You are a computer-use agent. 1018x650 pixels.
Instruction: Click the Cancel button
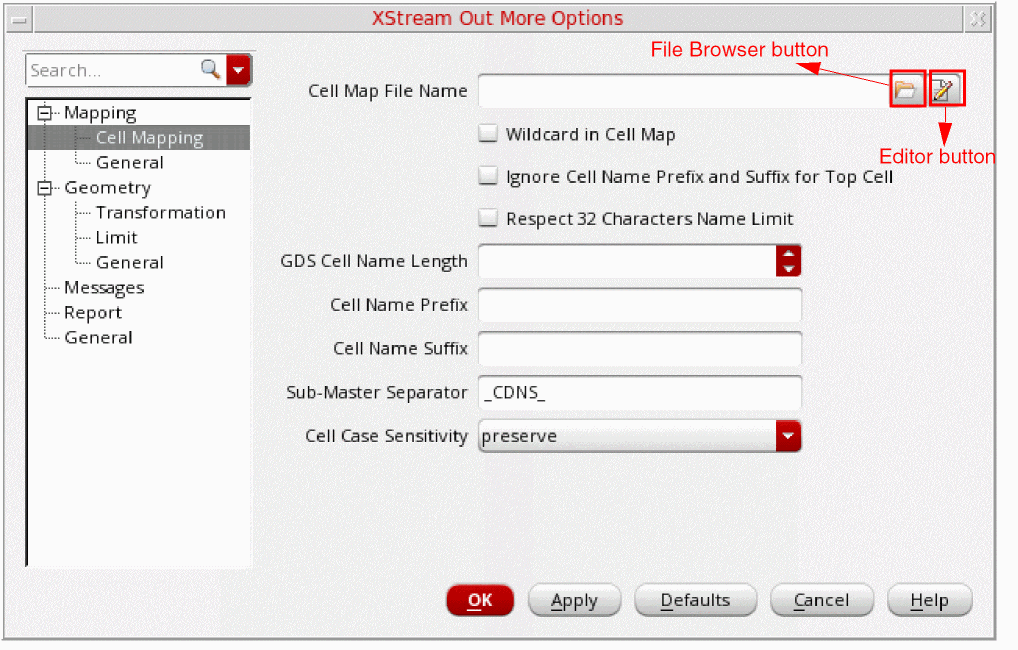point(821,600)
